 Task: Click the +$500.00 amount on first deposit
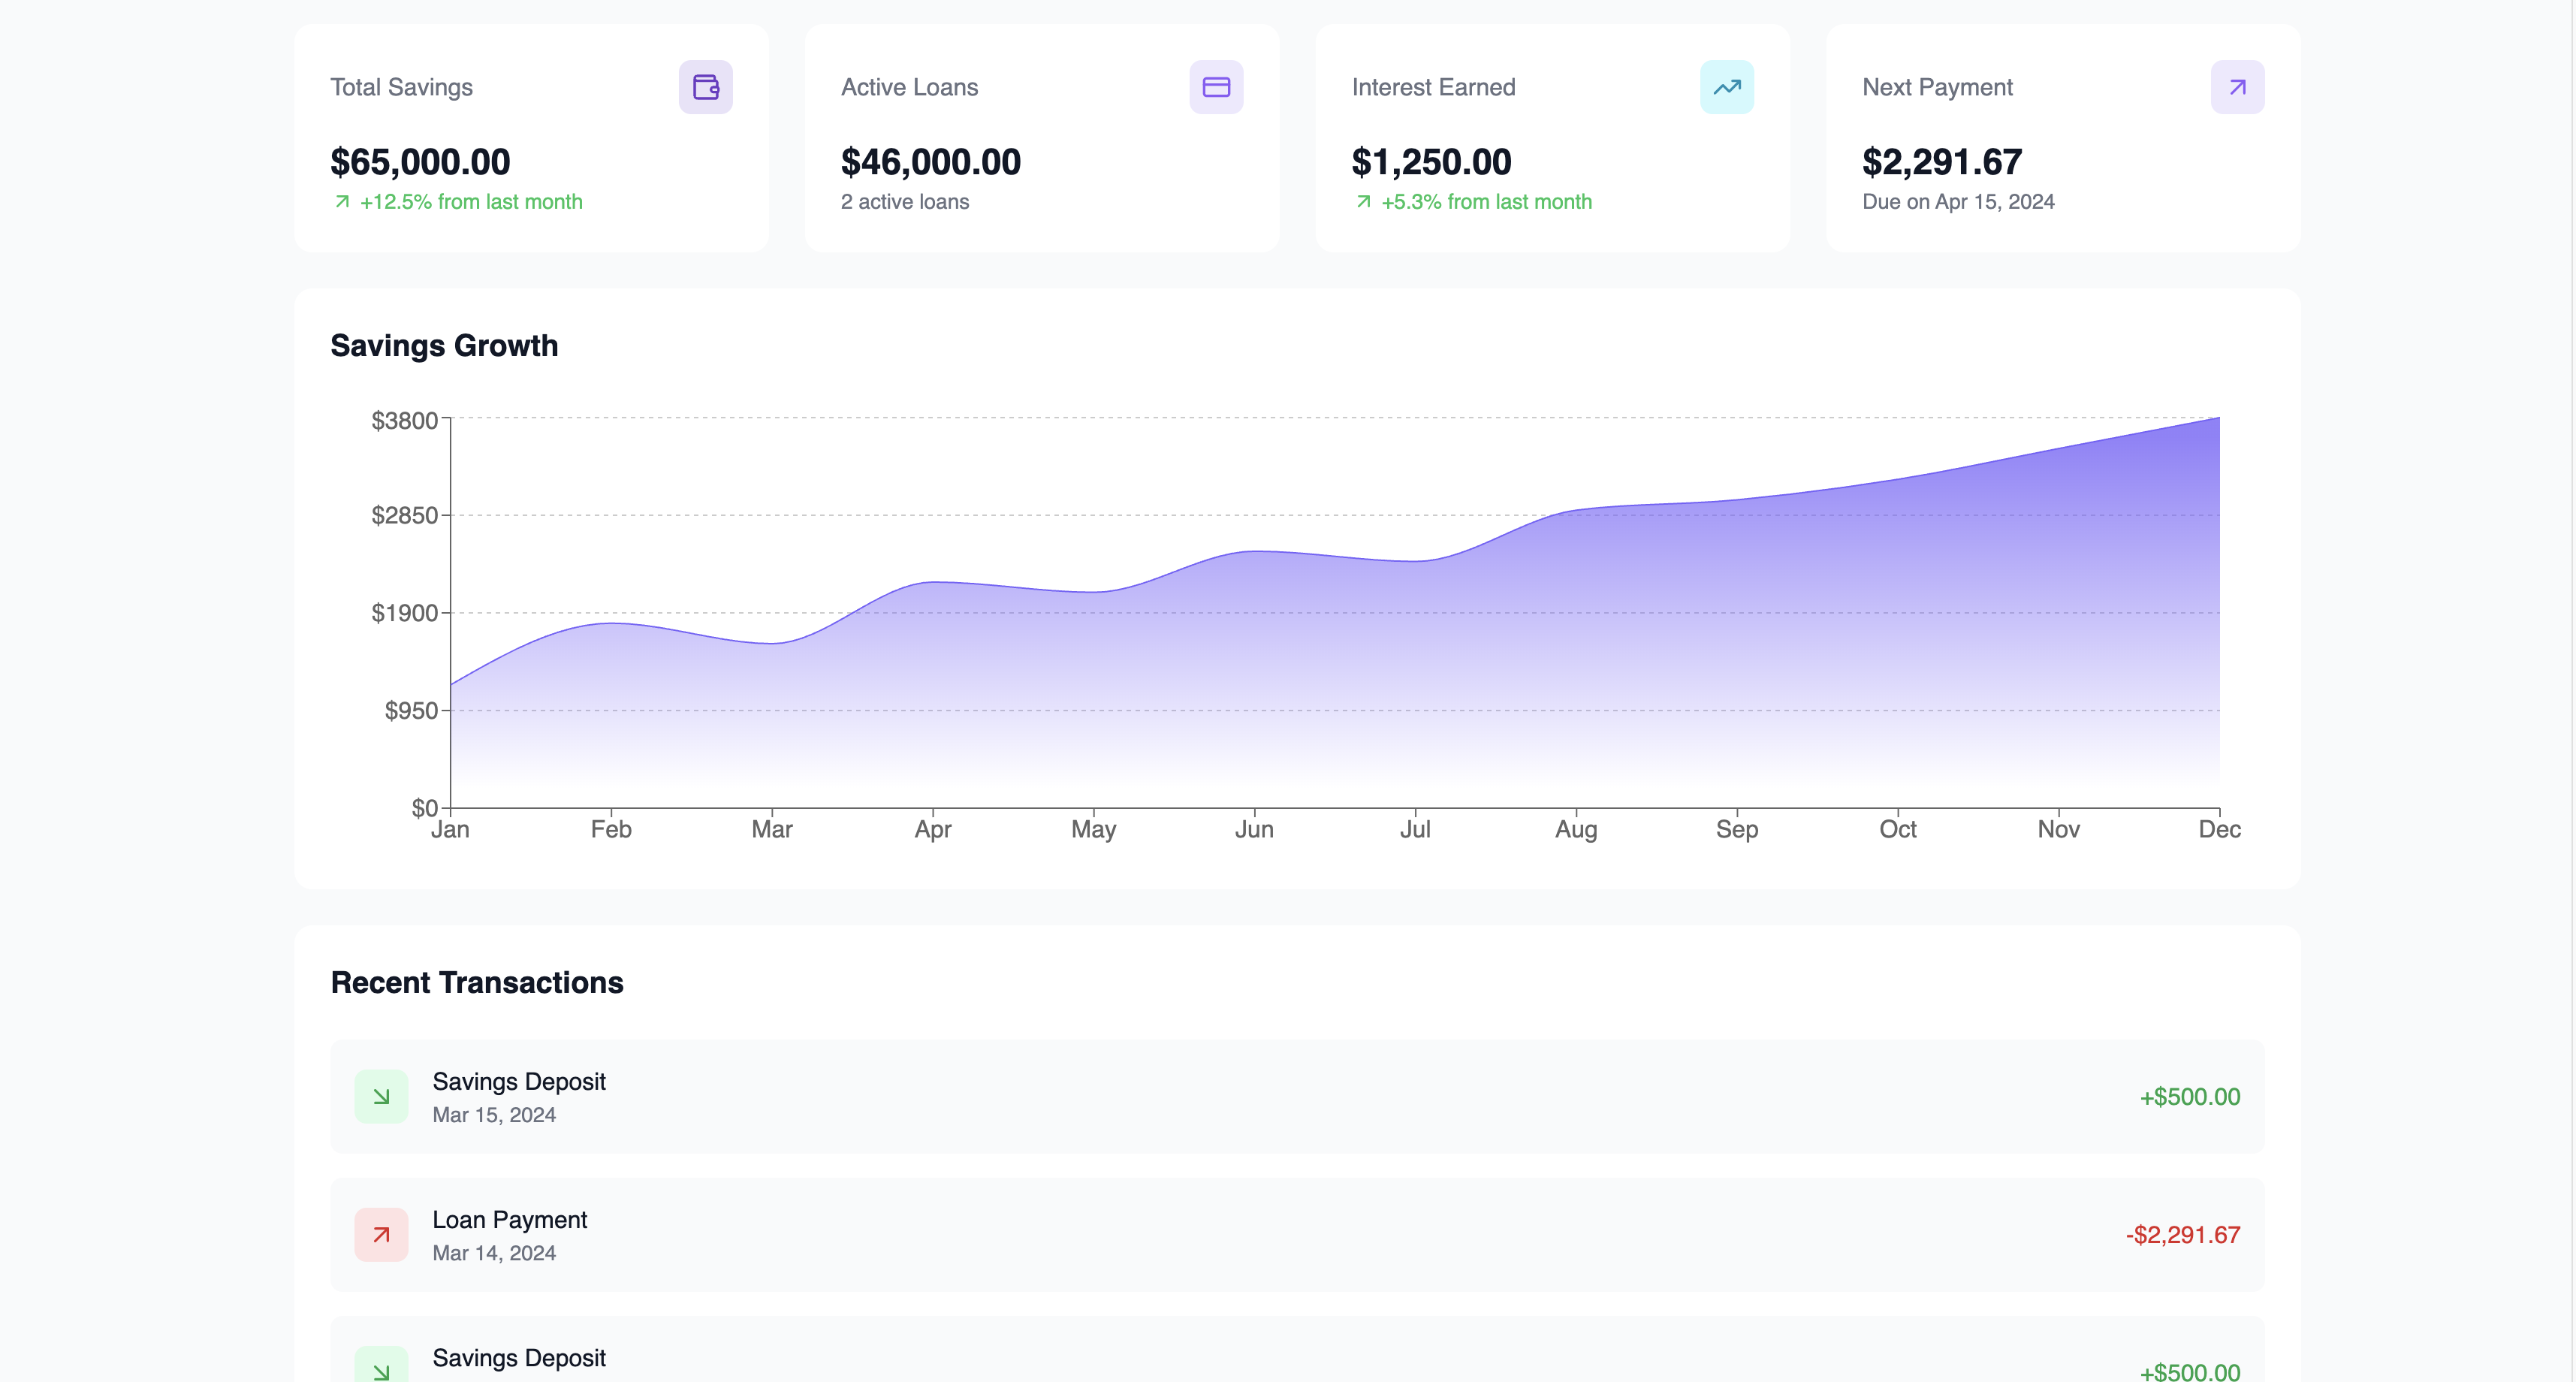pos(2189,1096)
